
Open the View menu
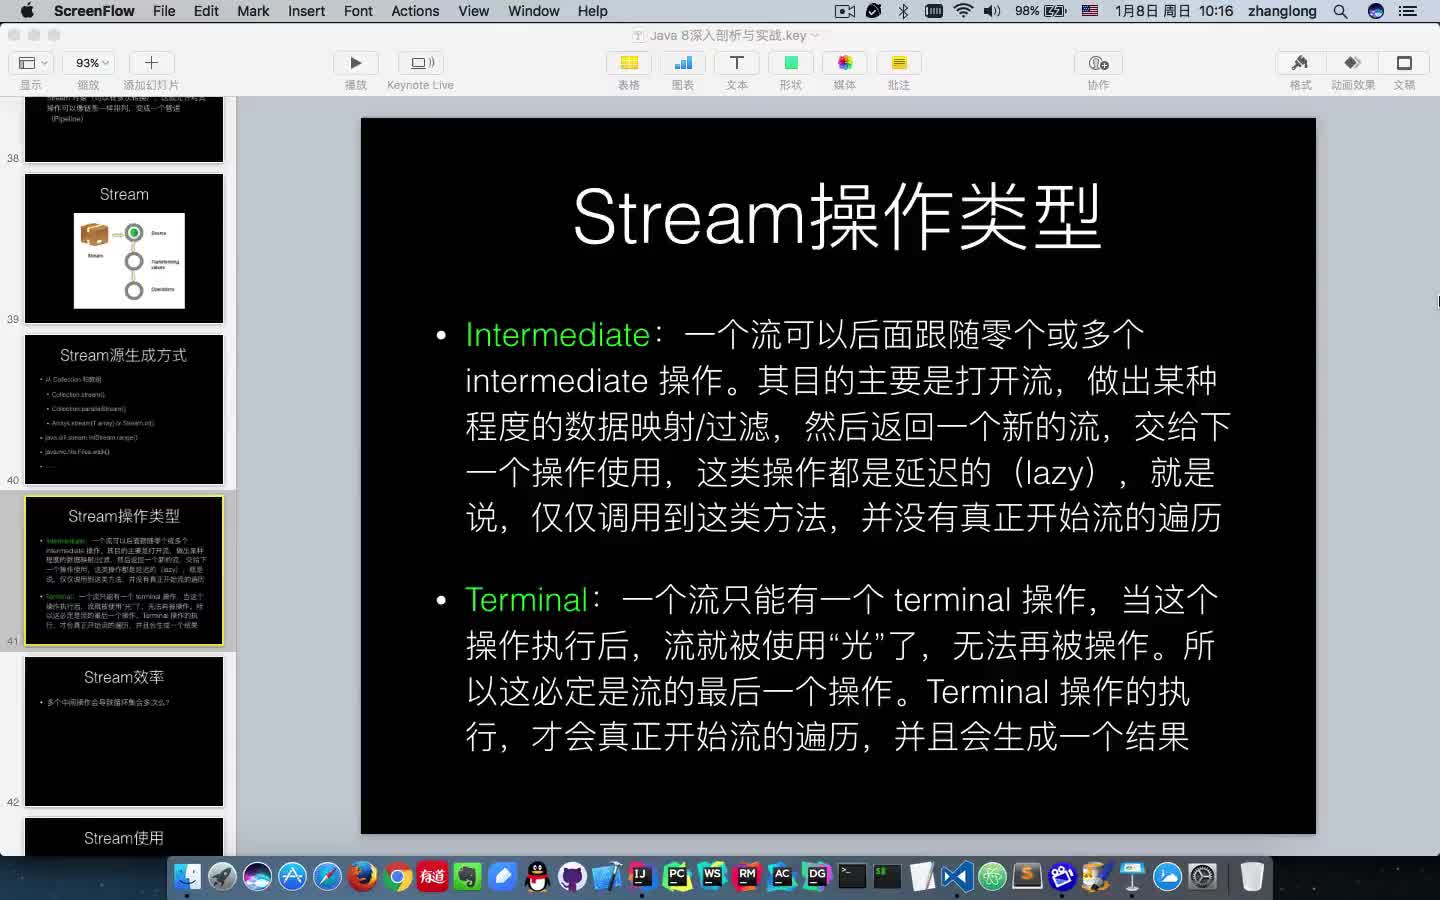pos(473,11)
